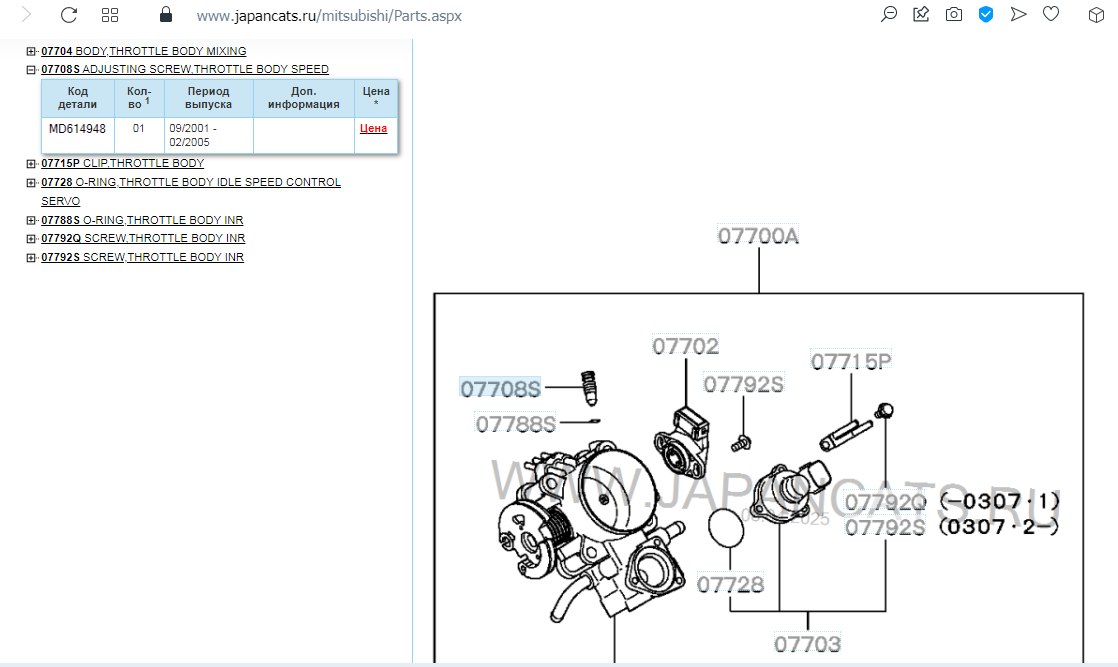Click the Кол-во column header

click(139, 98)
